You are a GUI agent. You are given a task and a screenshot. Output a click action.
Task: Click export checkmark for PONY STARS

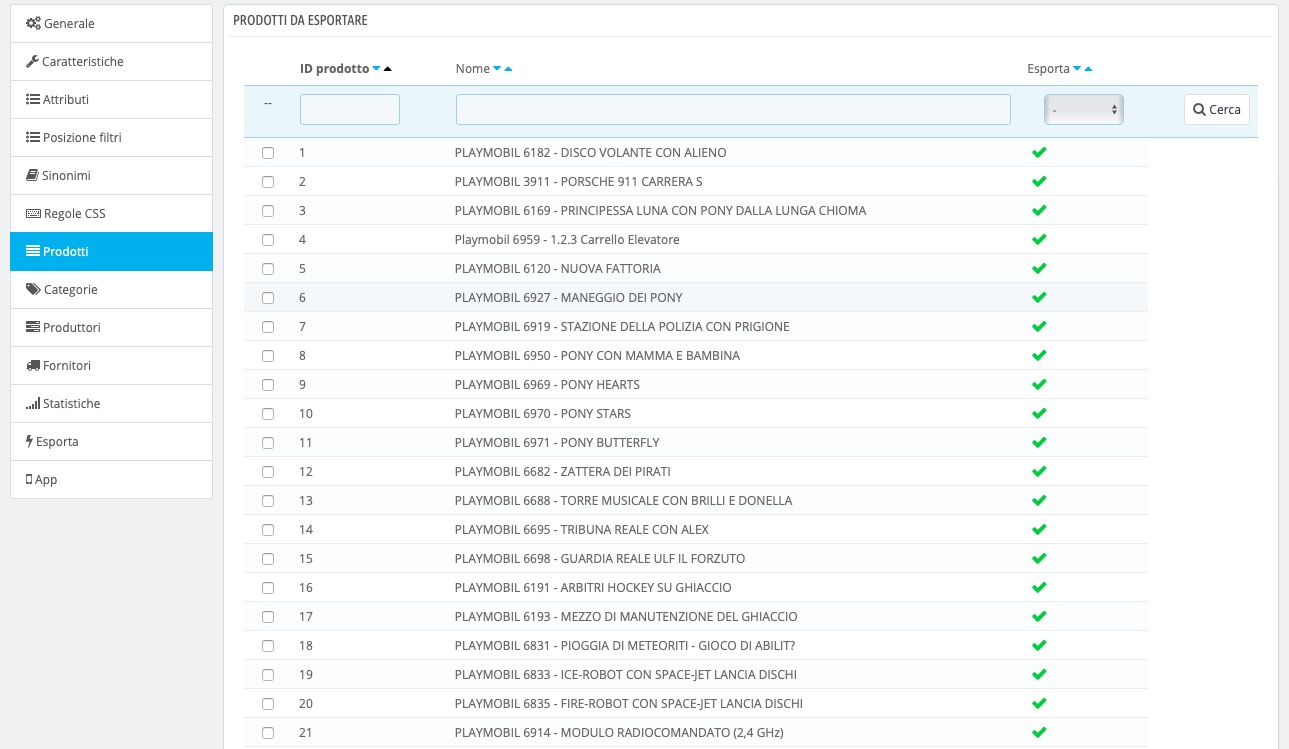pos(1039,414)
